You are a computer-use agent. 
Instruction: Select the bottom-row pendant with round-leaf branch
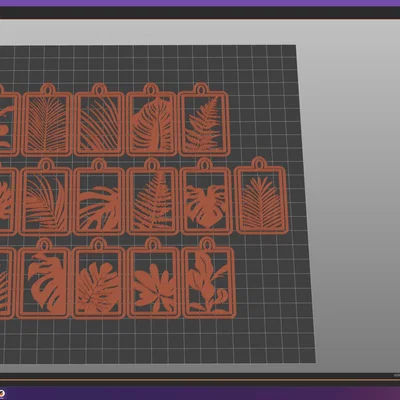click(x=209, y=278)
